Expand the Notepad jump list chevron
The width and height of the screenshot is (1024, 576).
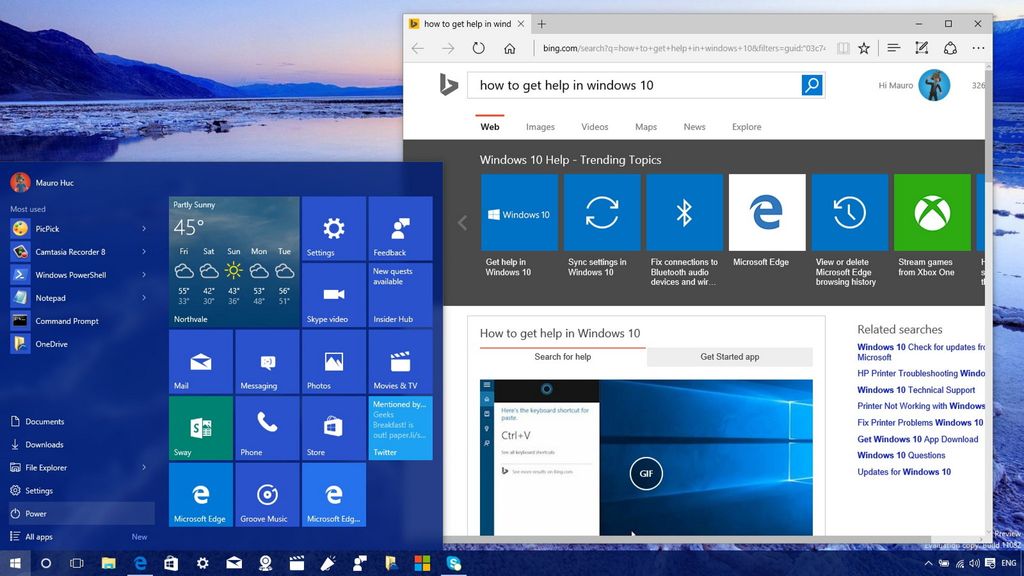[143, 297]
